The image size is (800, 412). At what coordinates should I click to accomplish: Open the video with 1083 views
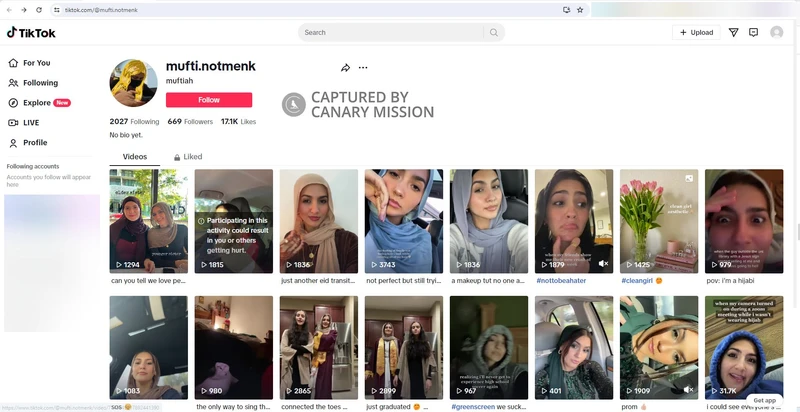pos(148,348)
